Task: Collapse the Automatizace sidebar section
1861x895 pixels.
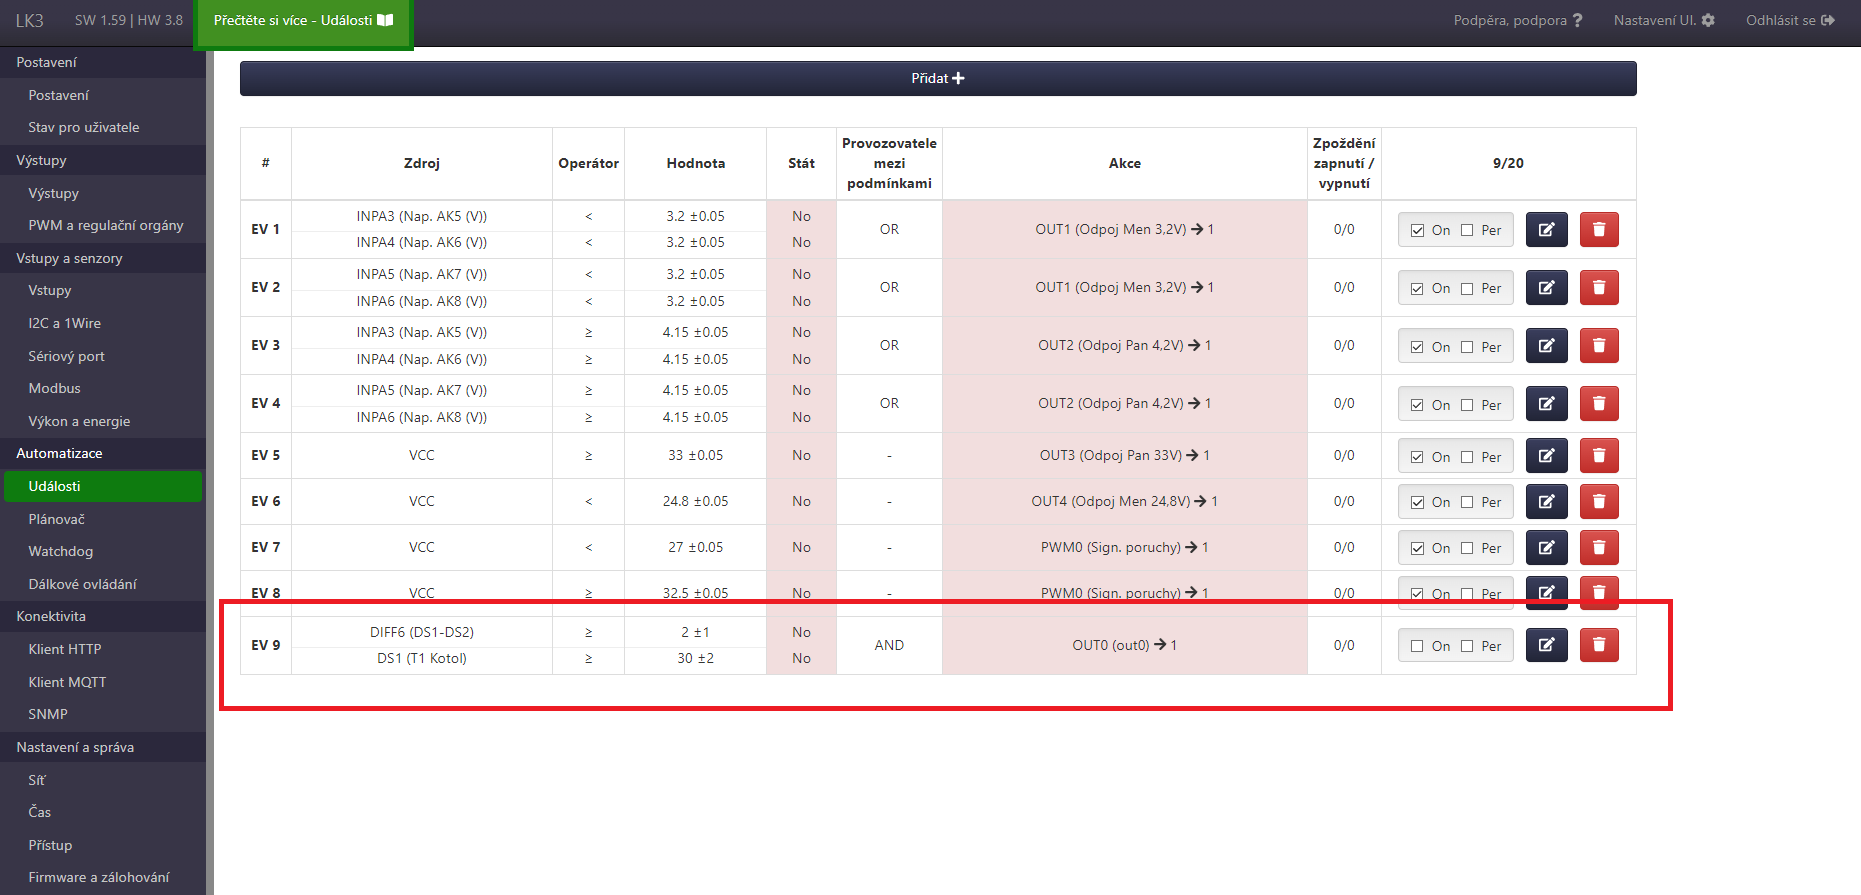Action: tap(59, 453)
